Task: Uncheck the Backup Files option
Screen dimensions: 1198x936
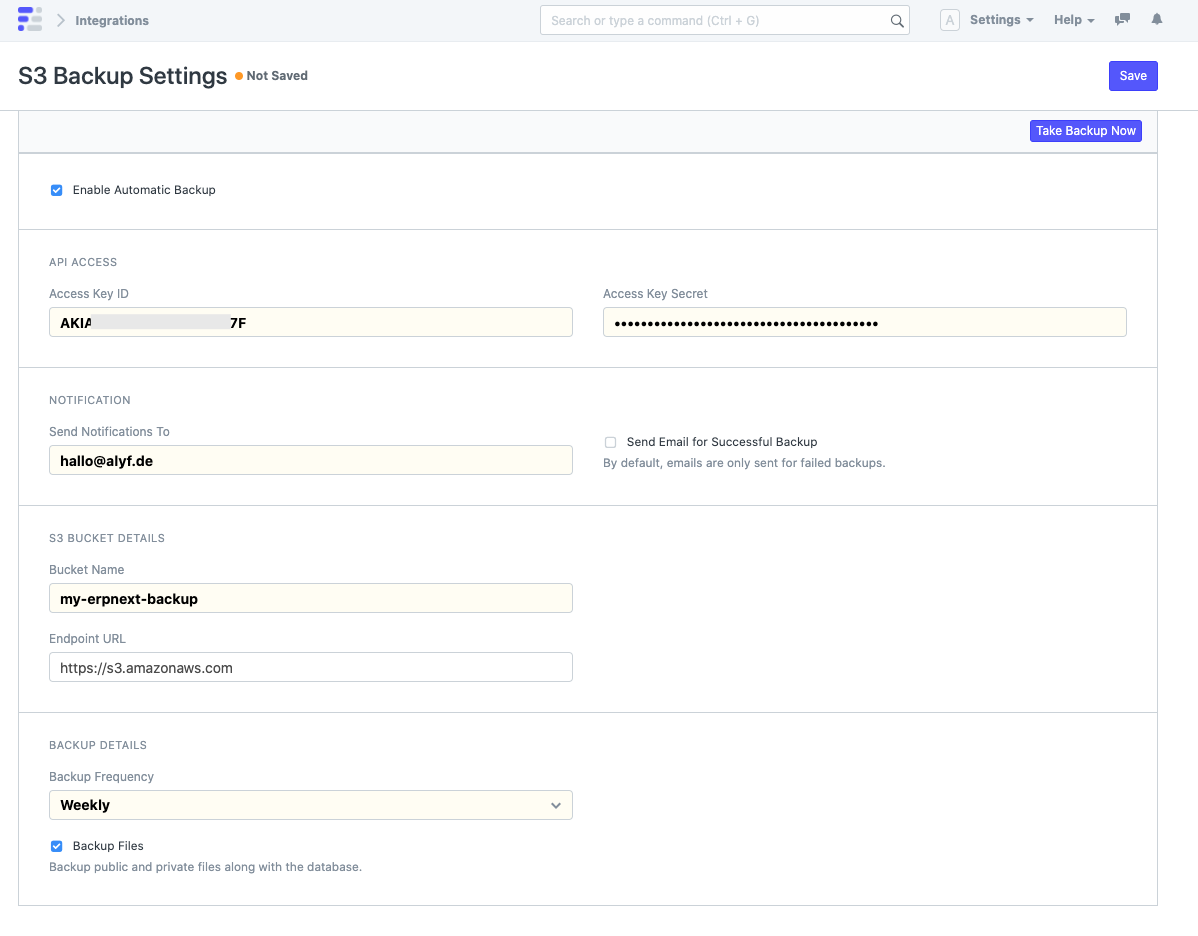Action: [56, 846]
